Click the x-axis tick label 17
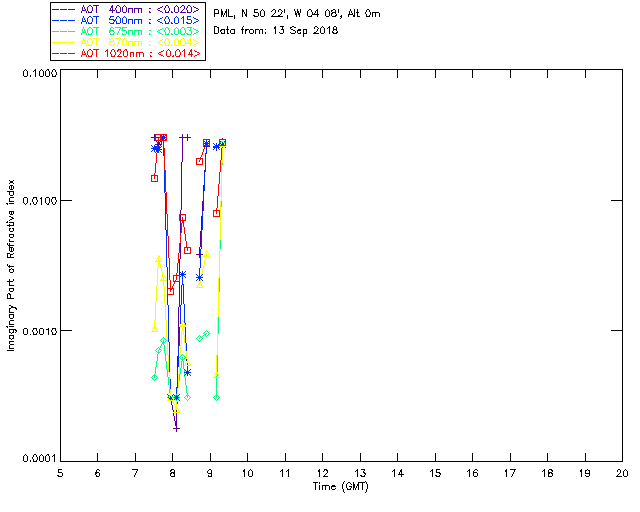 pyautogui.click(x=510, y=473)
